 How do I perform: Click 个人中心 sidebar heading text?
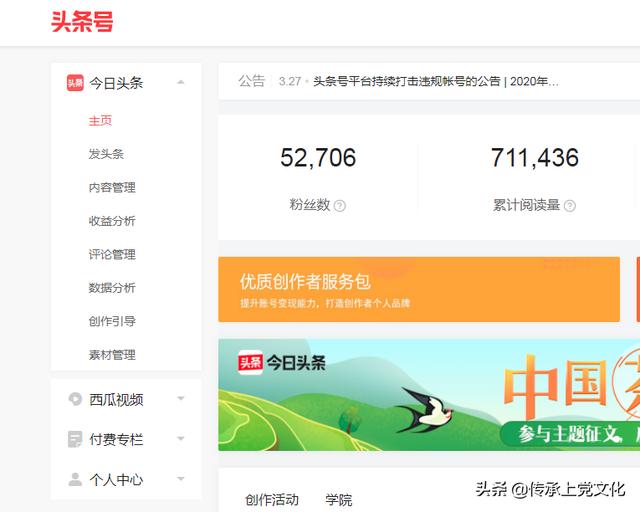[x=116, y=480]
